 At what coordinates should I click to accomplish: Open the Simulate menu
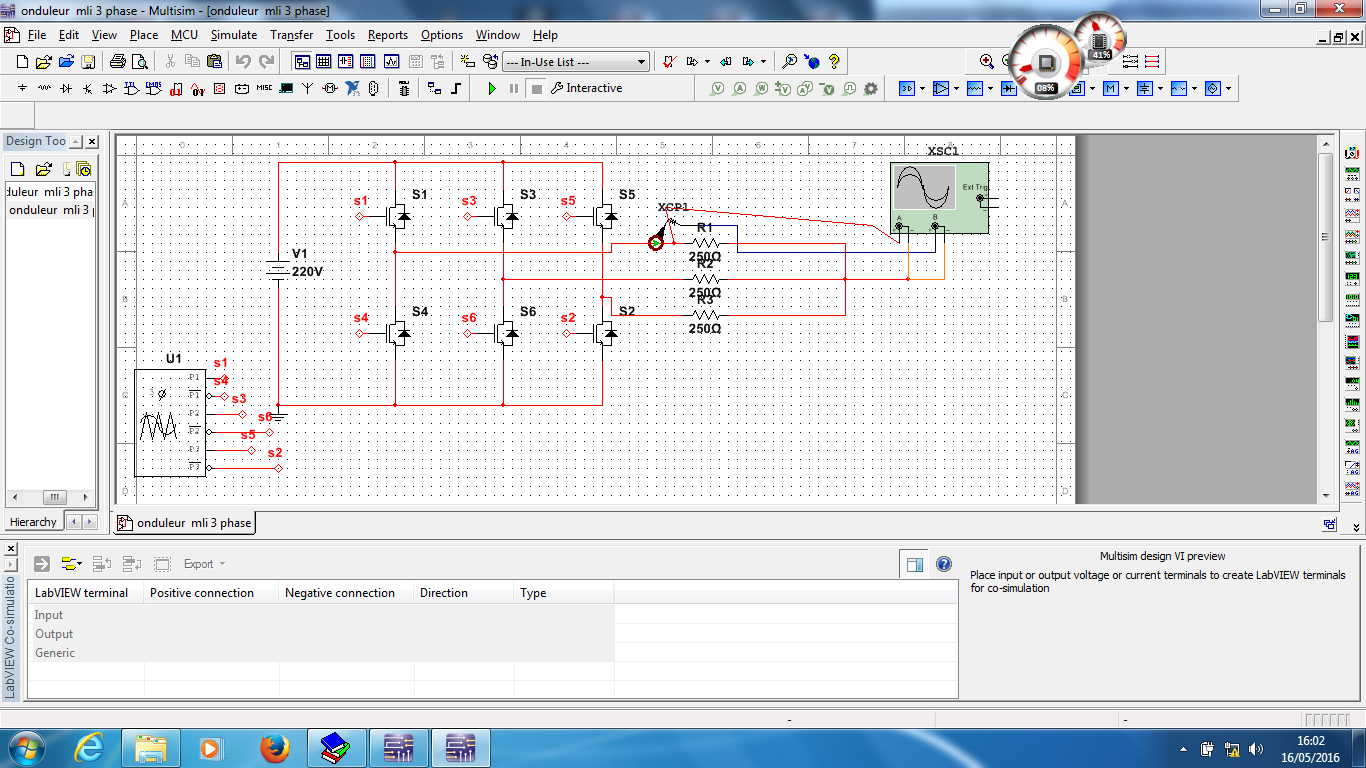(x=233, y=35)
